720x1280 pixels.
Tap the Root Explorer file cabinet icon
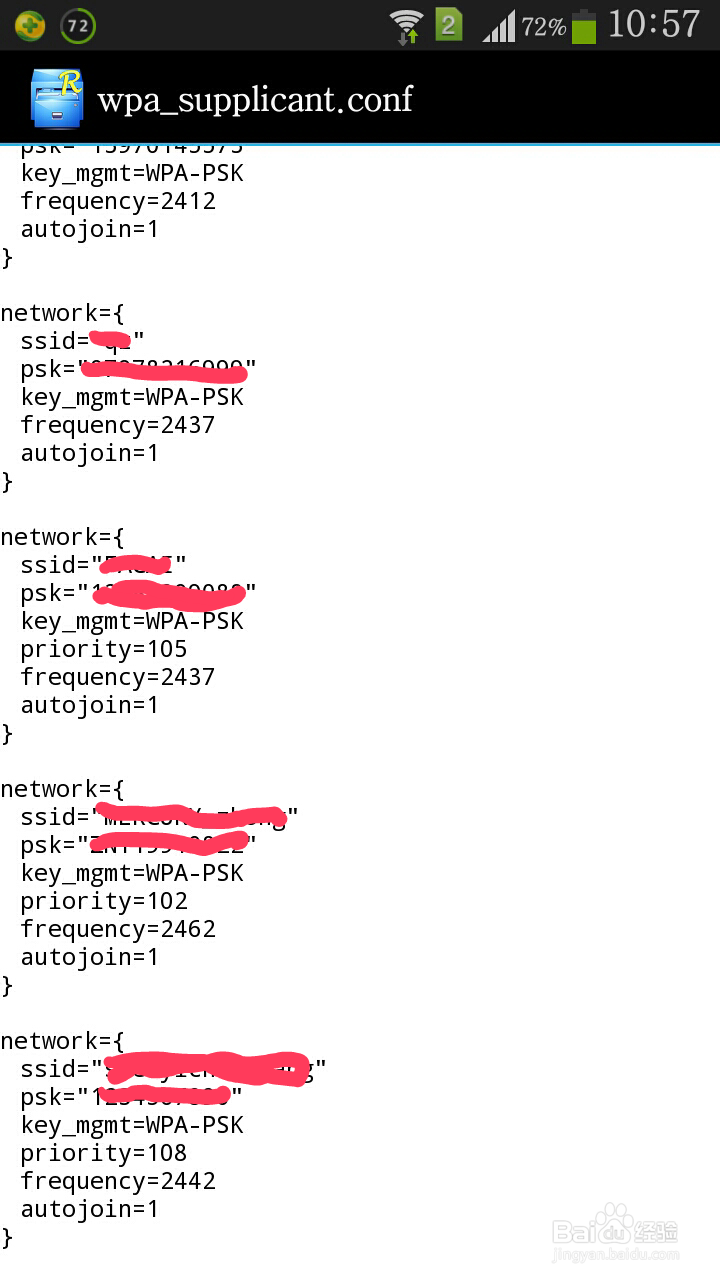coord(56,98)
